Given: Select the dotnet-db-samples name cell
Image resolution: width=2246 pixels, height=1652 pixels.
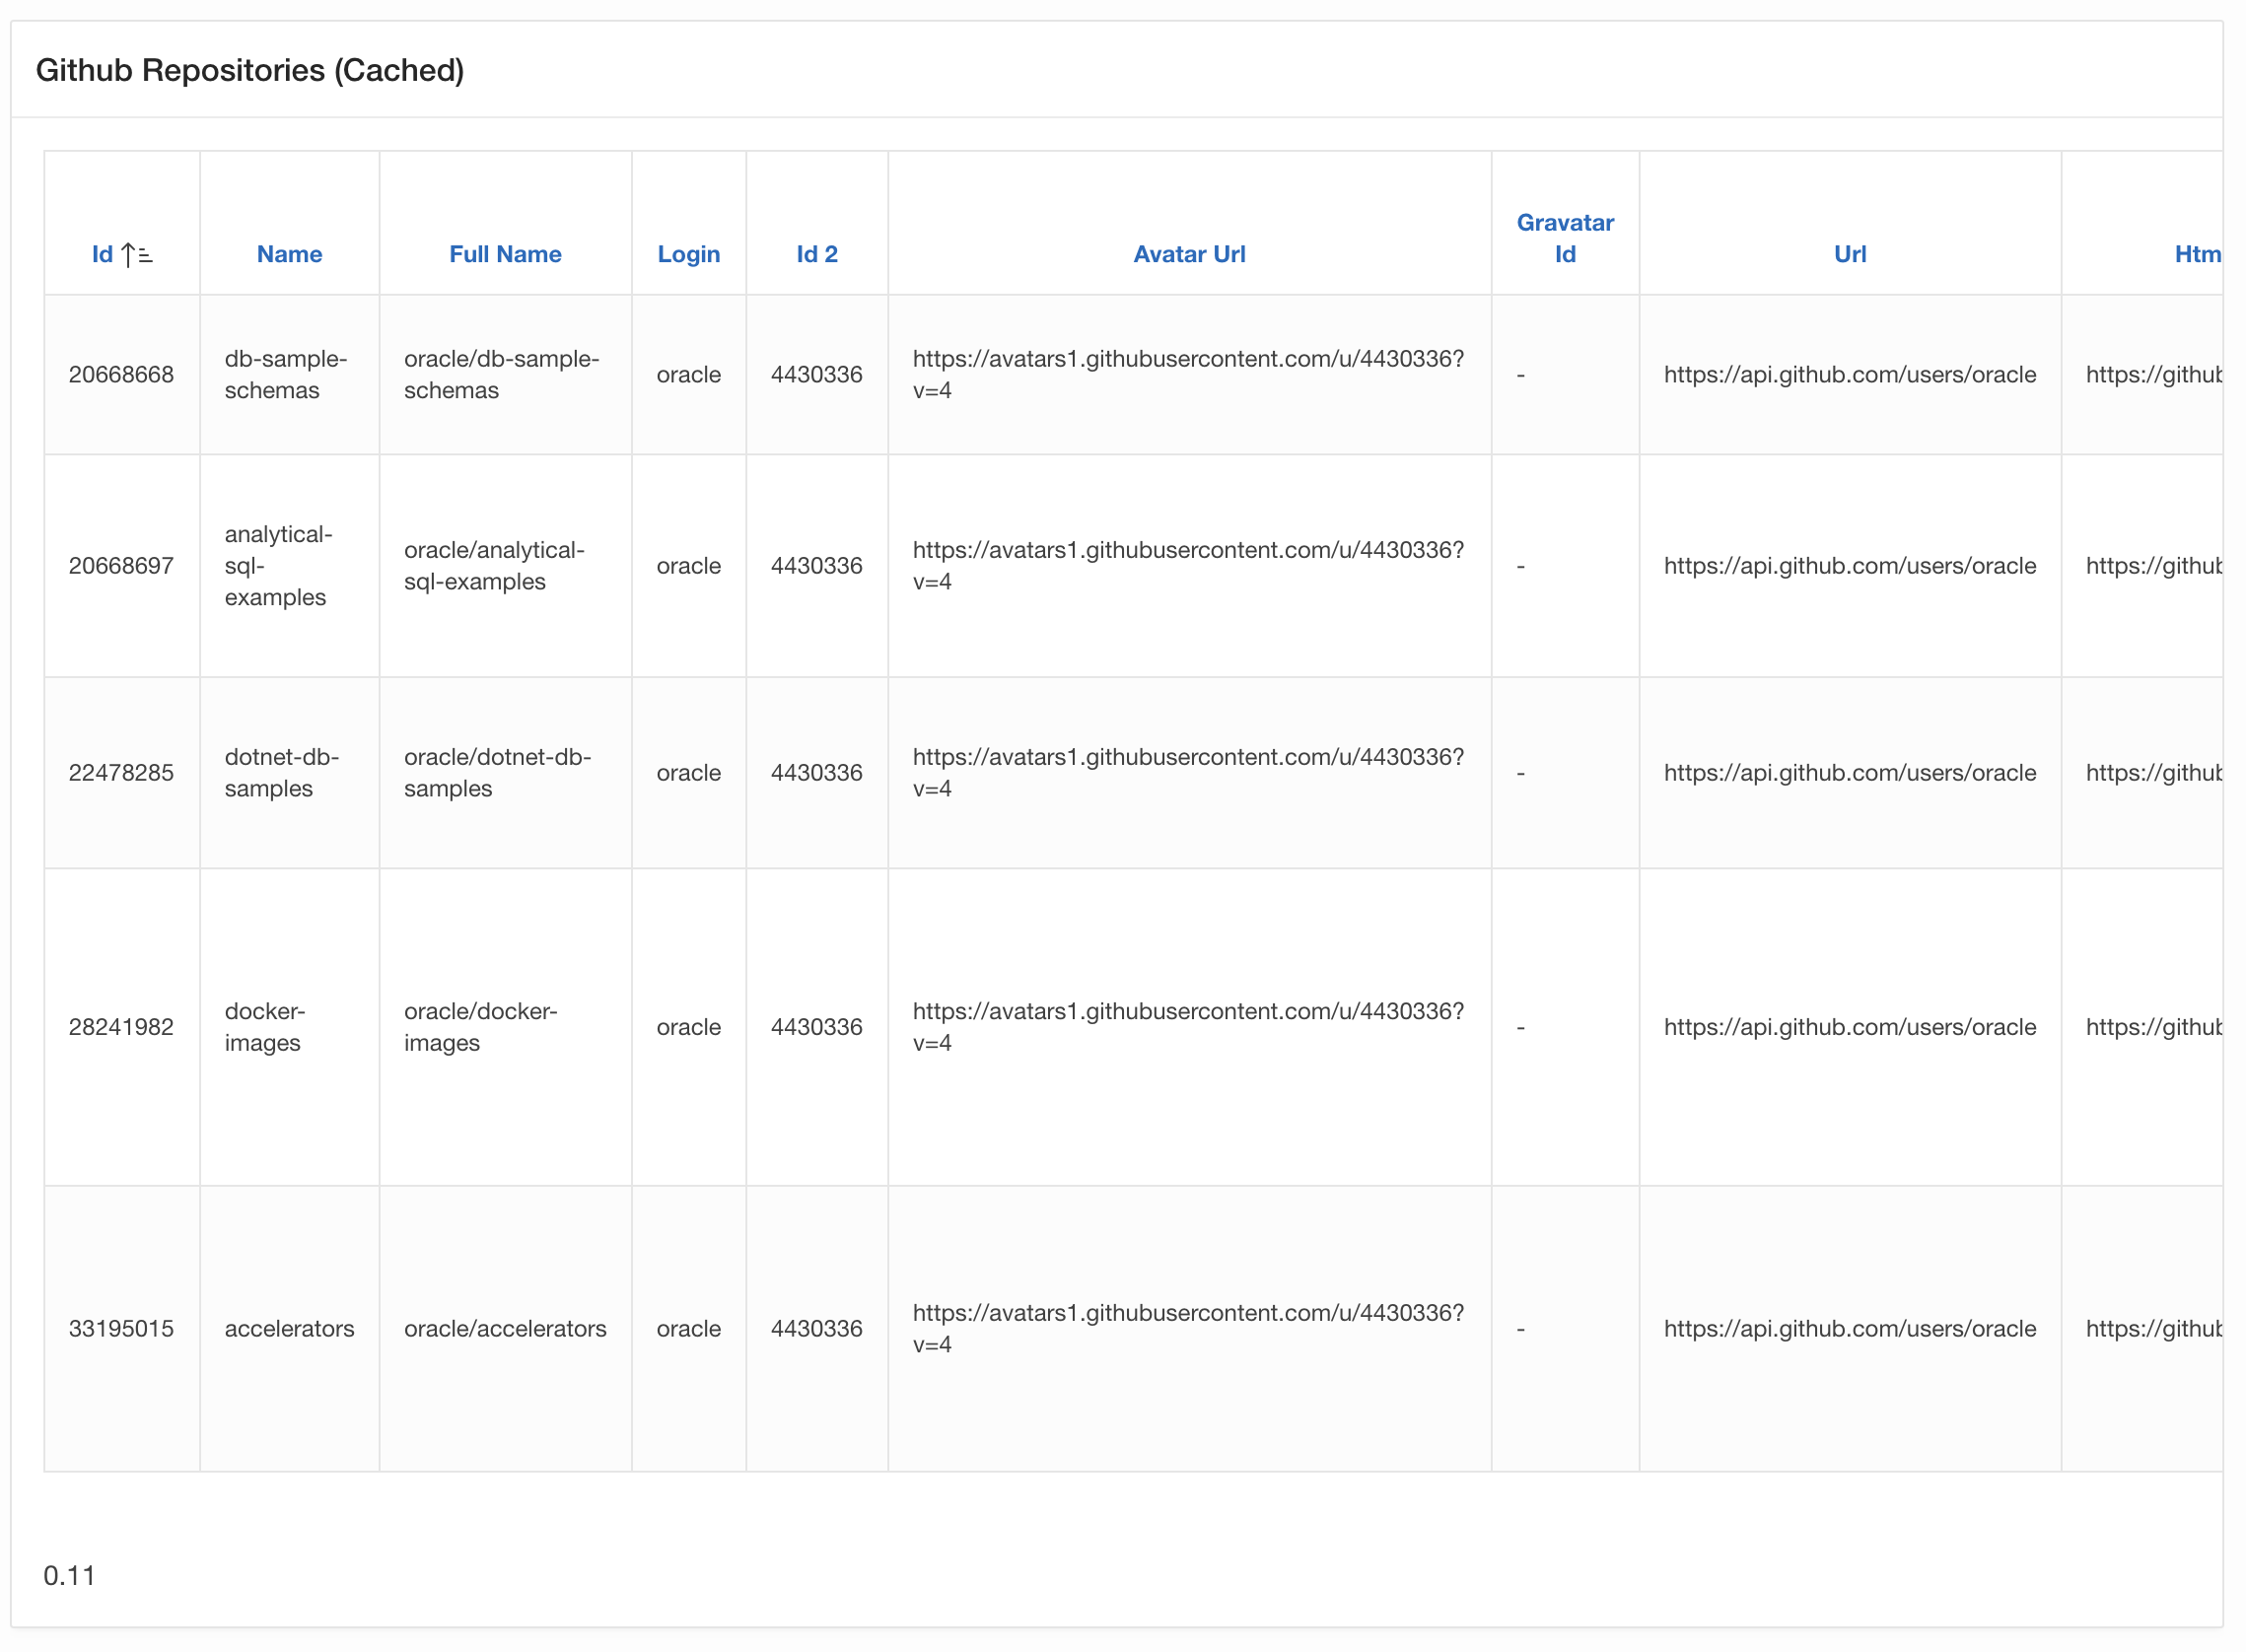Looking at the screenshot, I should pyautogui.click(x=281, y=772).
